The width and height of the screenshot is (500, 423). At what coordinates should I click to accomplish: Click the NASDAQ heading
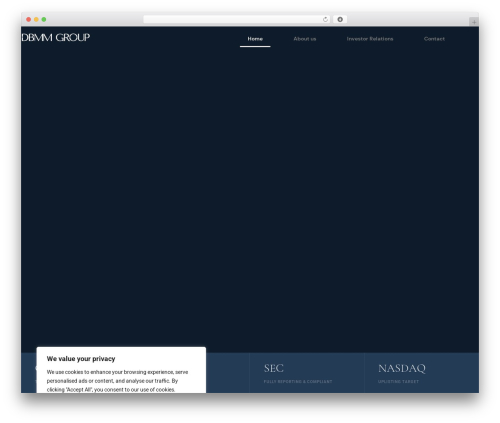tap(402, 368)
